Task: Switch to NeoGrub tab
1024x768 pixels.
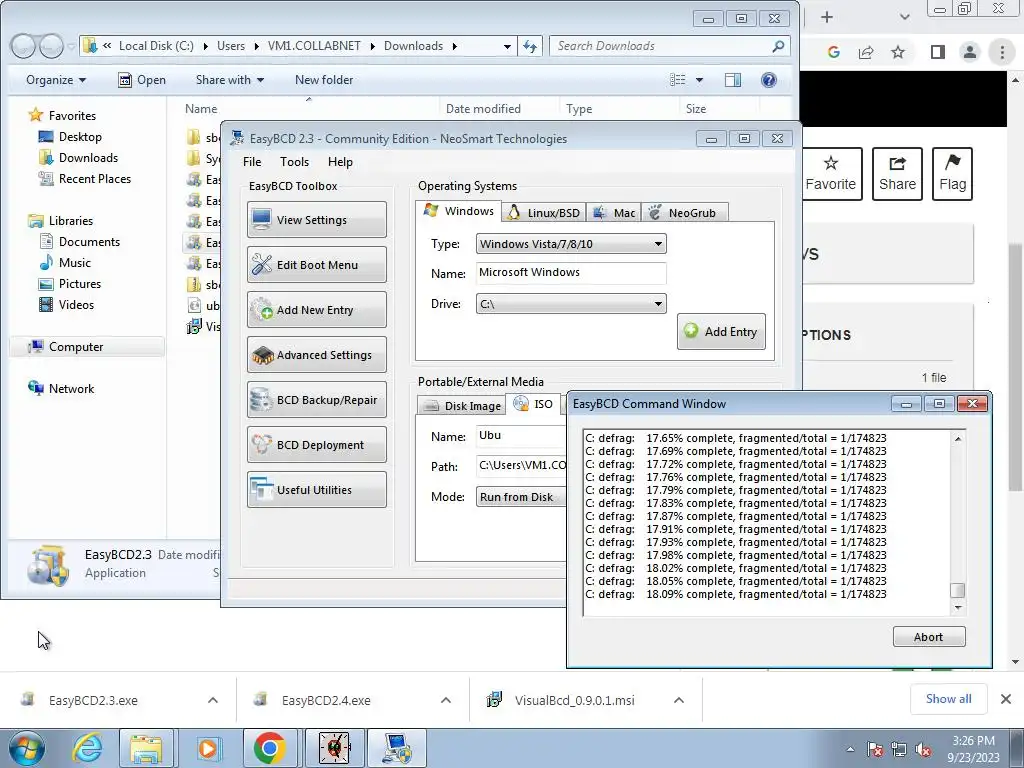Action: 684,213
